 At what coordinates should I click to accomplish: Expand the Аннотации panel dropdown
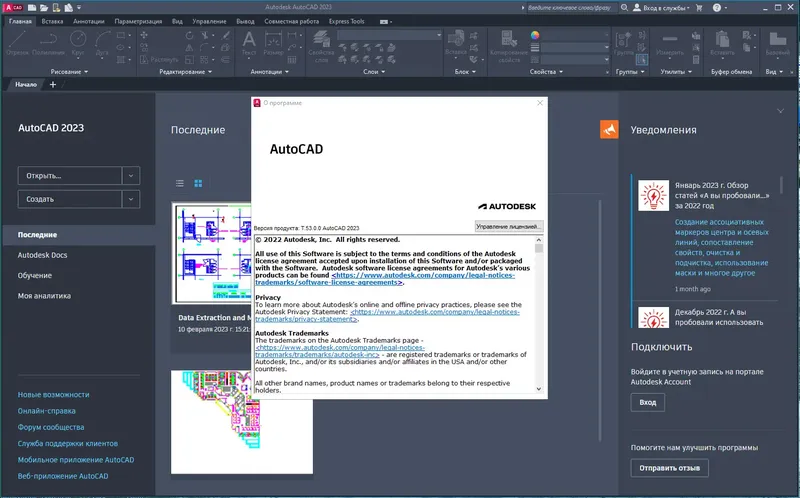pyautogui.click(x=269, y=72)
